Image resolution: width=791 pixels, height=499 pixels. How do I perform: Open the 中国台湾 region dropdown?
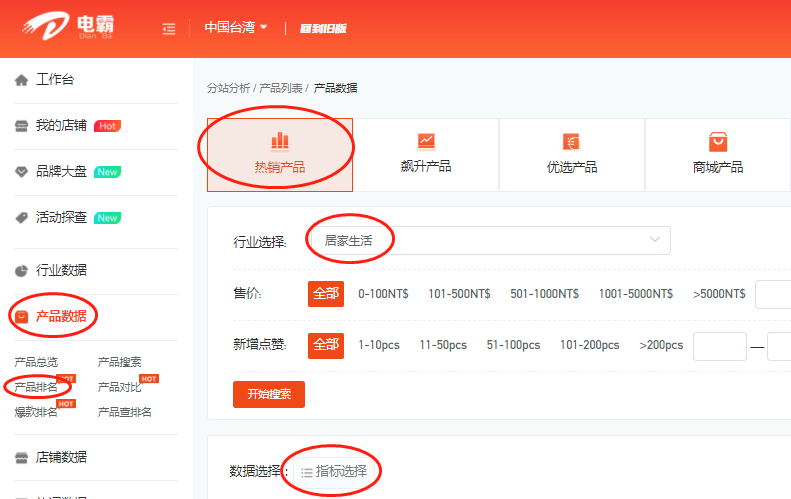pyautogui.click(x=236, y=27)
